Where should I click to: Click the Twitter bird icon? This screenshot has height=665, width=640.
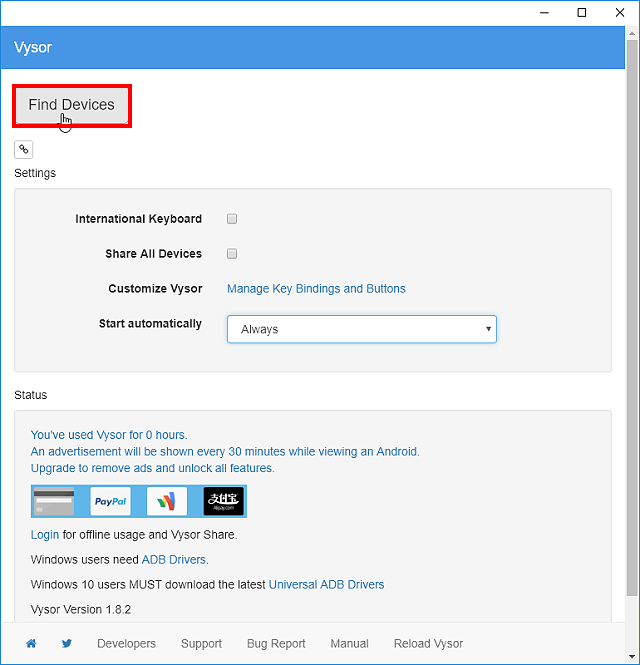click(x=67, y=644)
